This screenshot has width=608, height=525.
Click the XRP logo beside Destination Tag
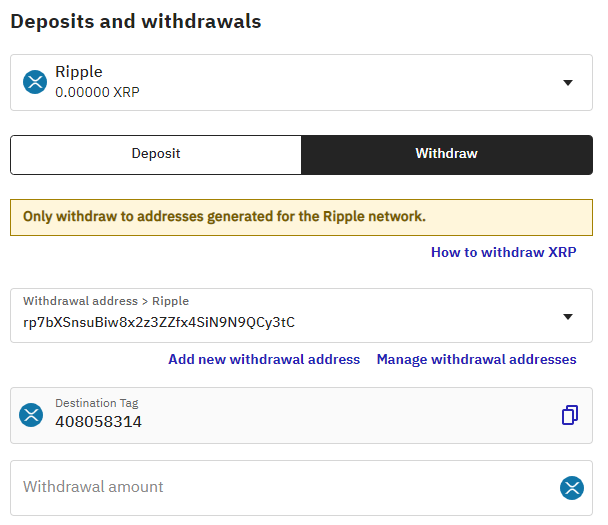(31, 415)
